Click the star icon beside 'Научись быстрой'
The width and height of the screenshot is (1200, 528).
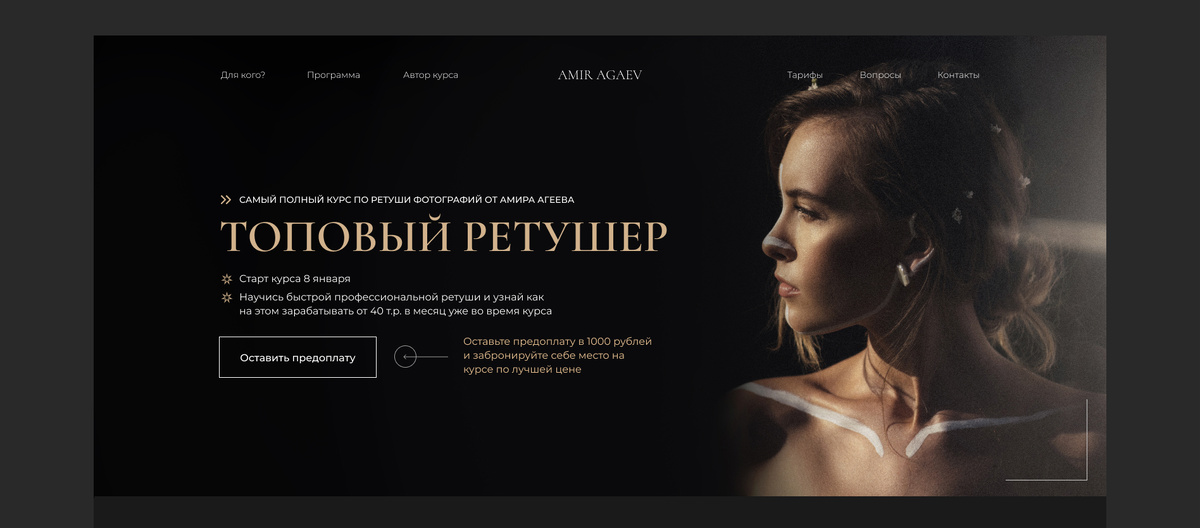click(x=227, y=298)
